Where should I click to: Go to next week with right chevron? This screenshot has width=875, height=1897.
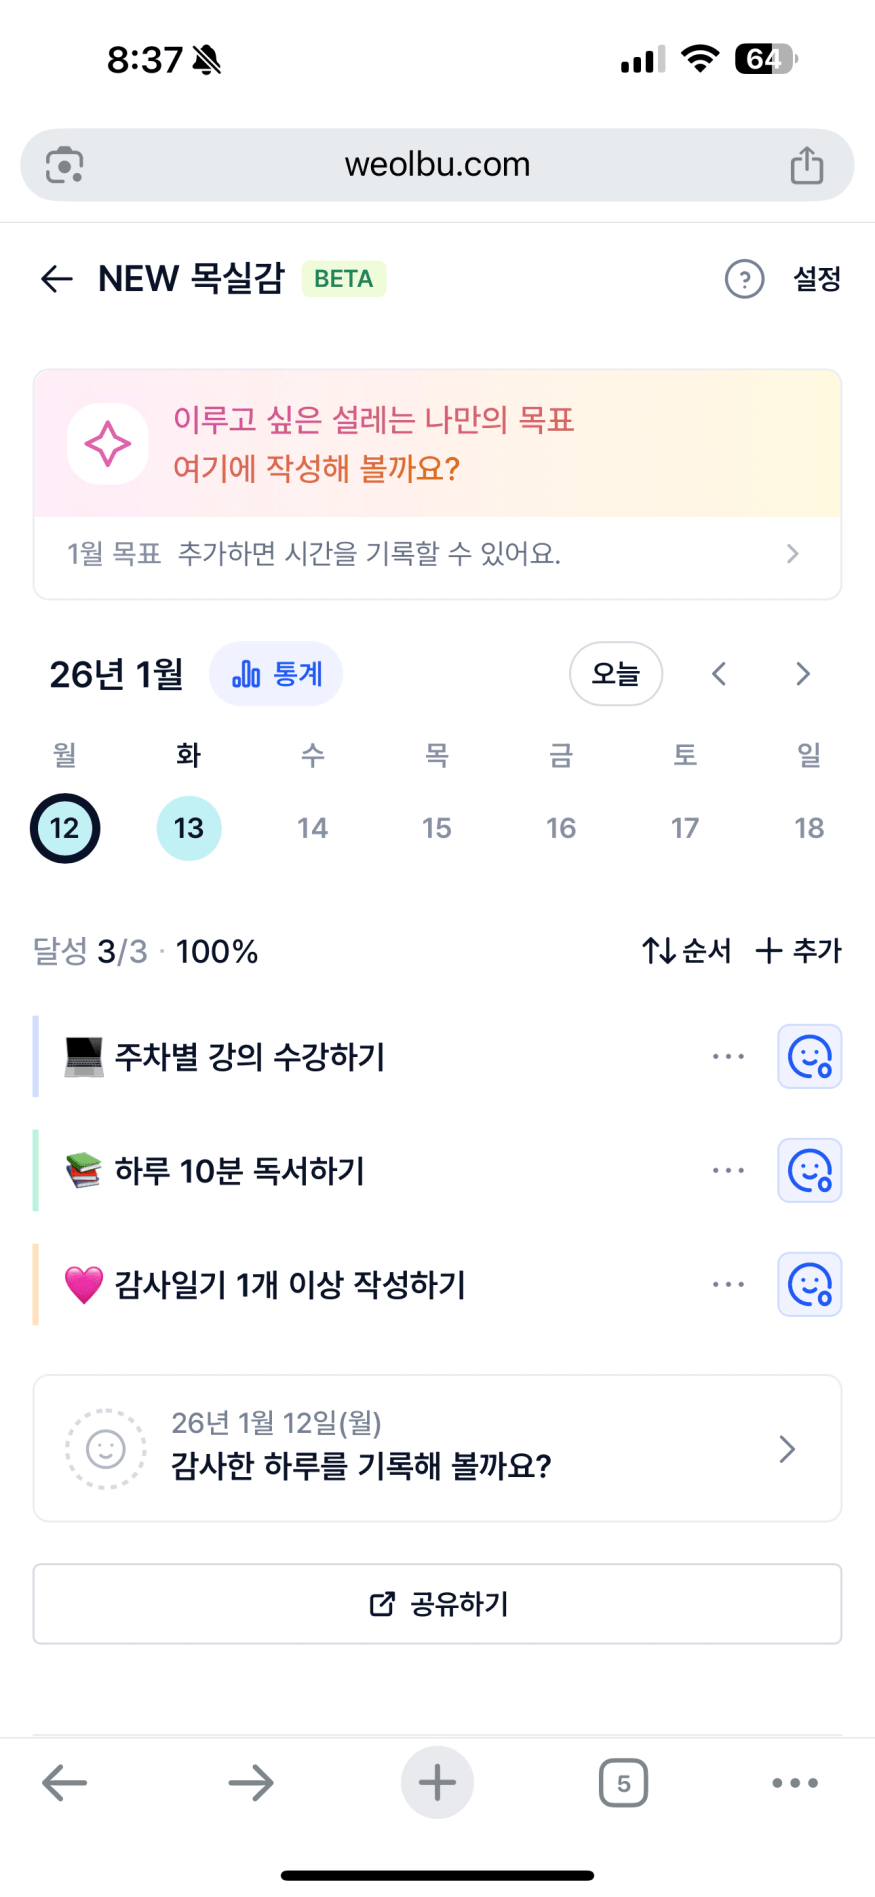[802, 674]
